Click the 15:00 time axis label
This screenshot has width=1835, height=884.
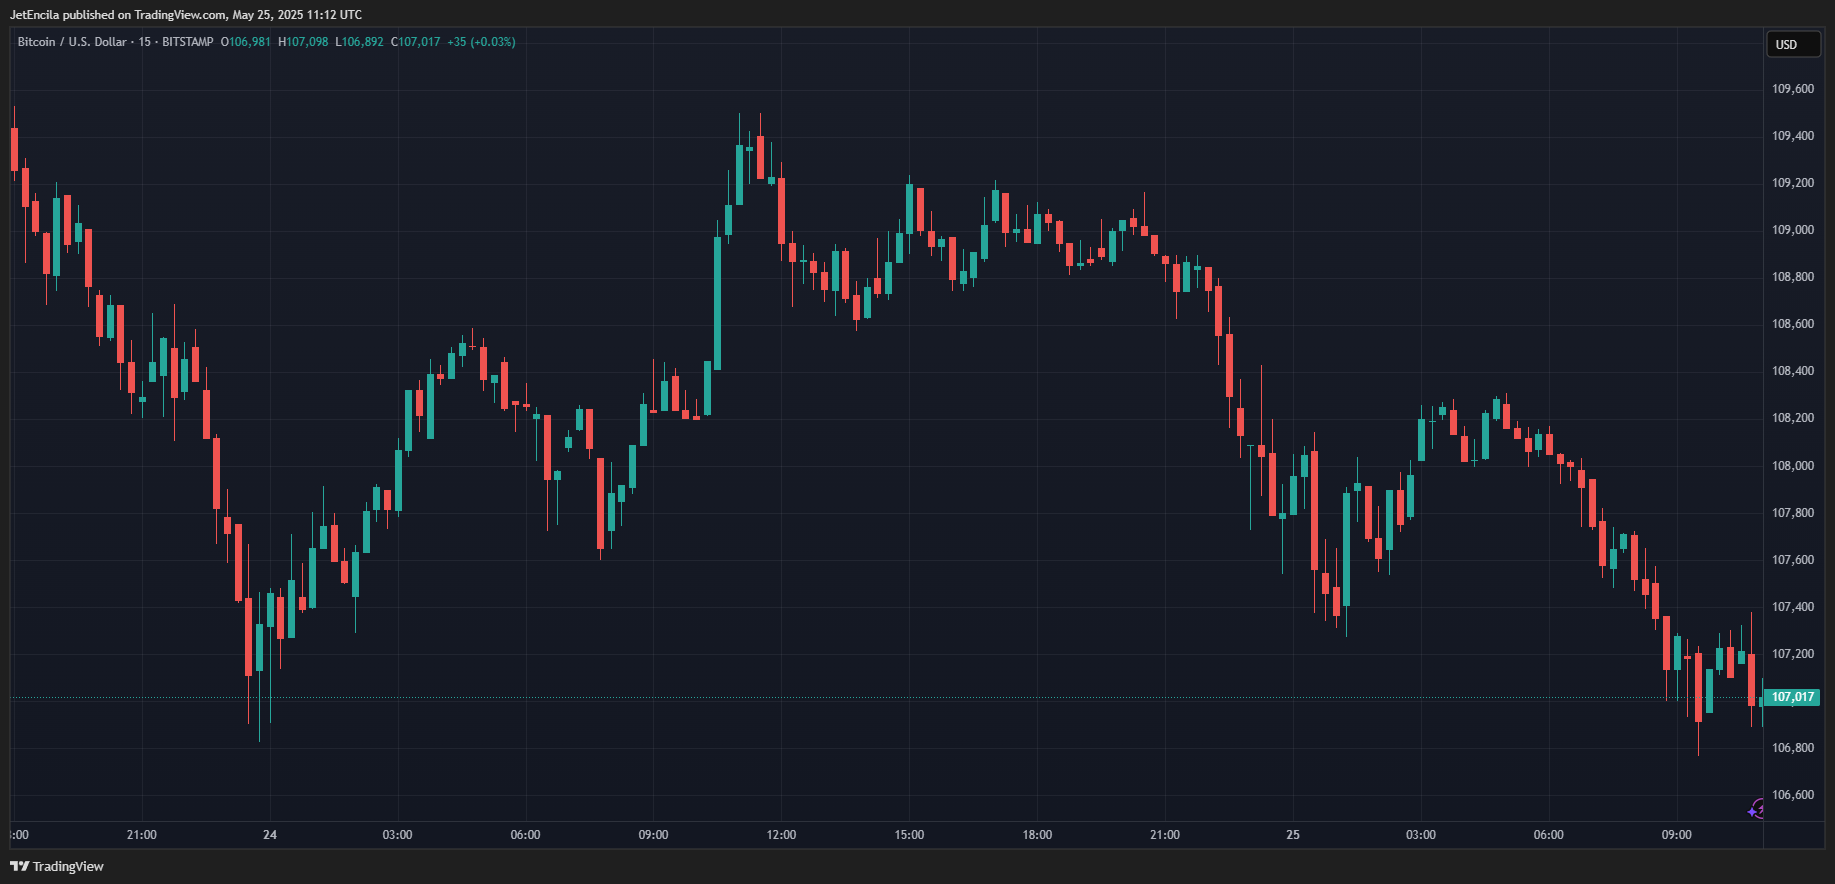(909, 835)
